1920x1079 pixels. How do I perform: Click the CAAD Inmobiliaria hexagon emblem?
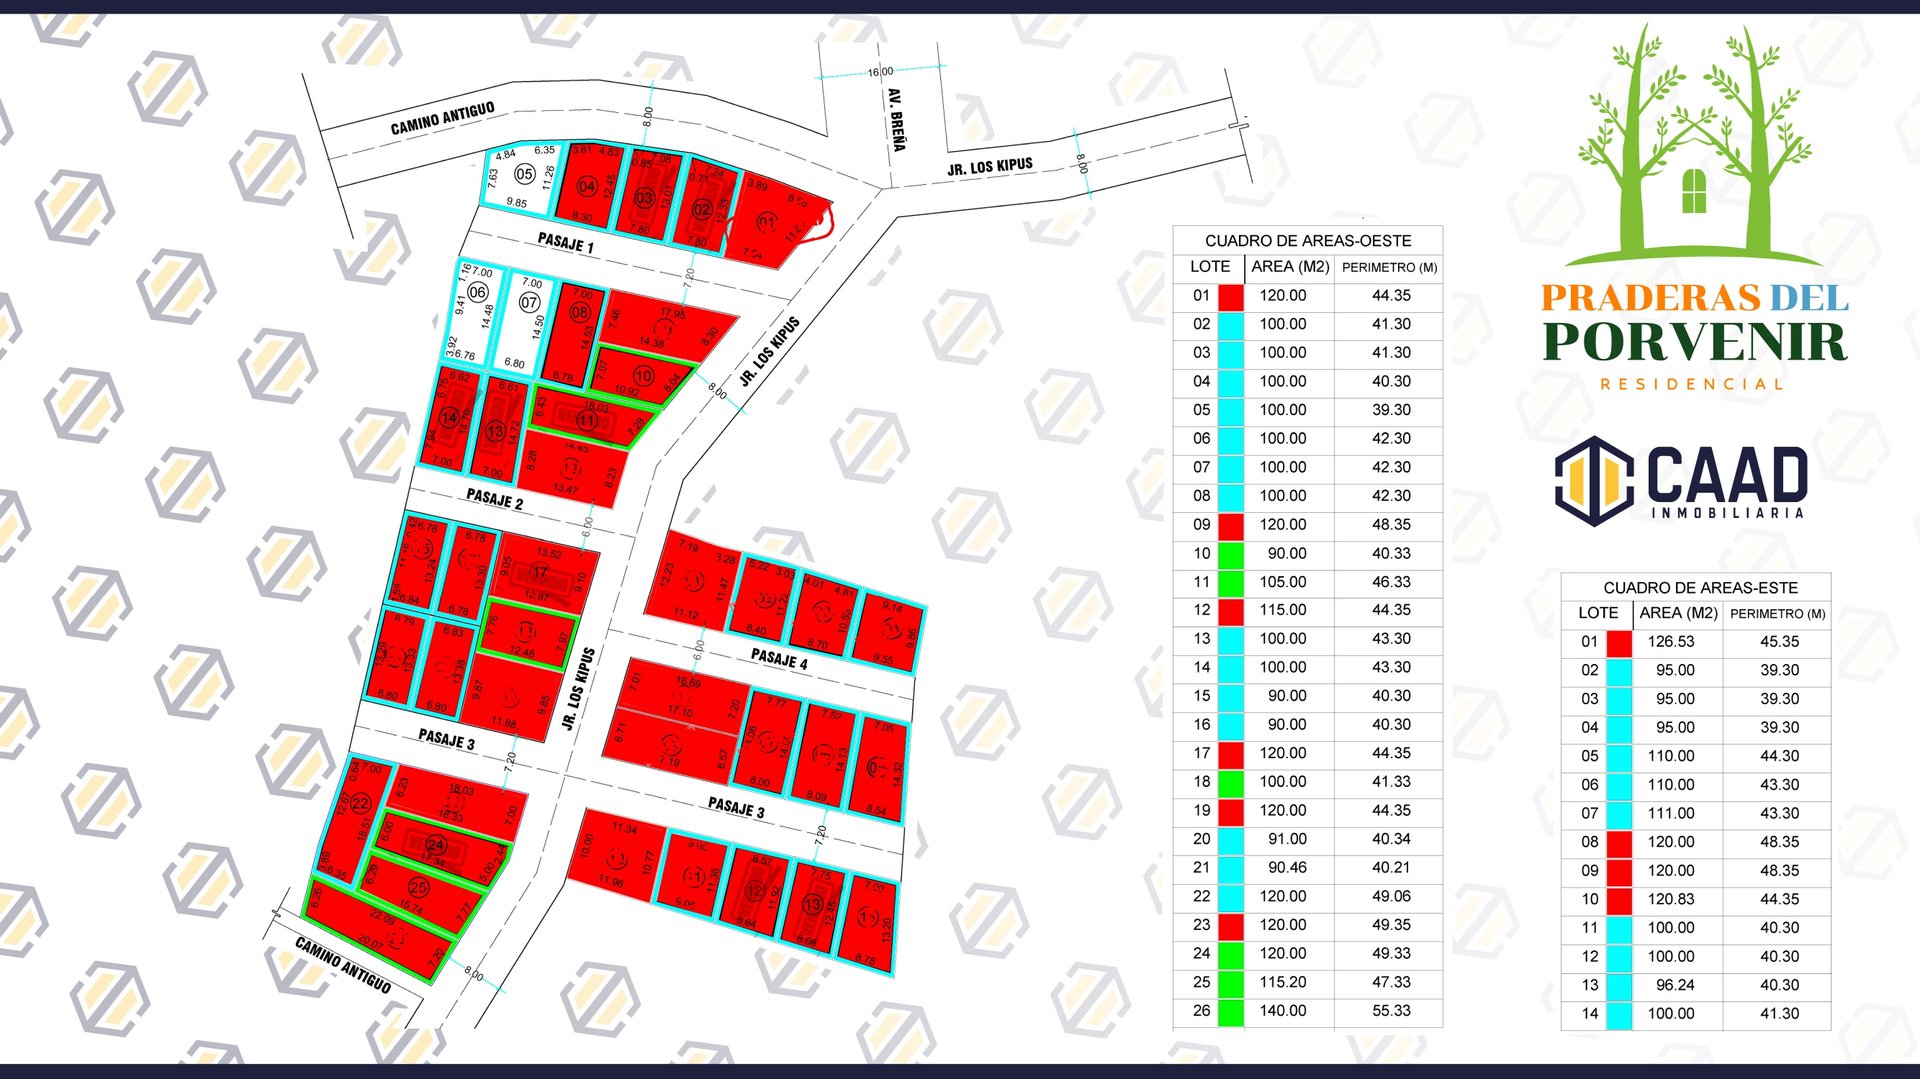(1594, 481)
